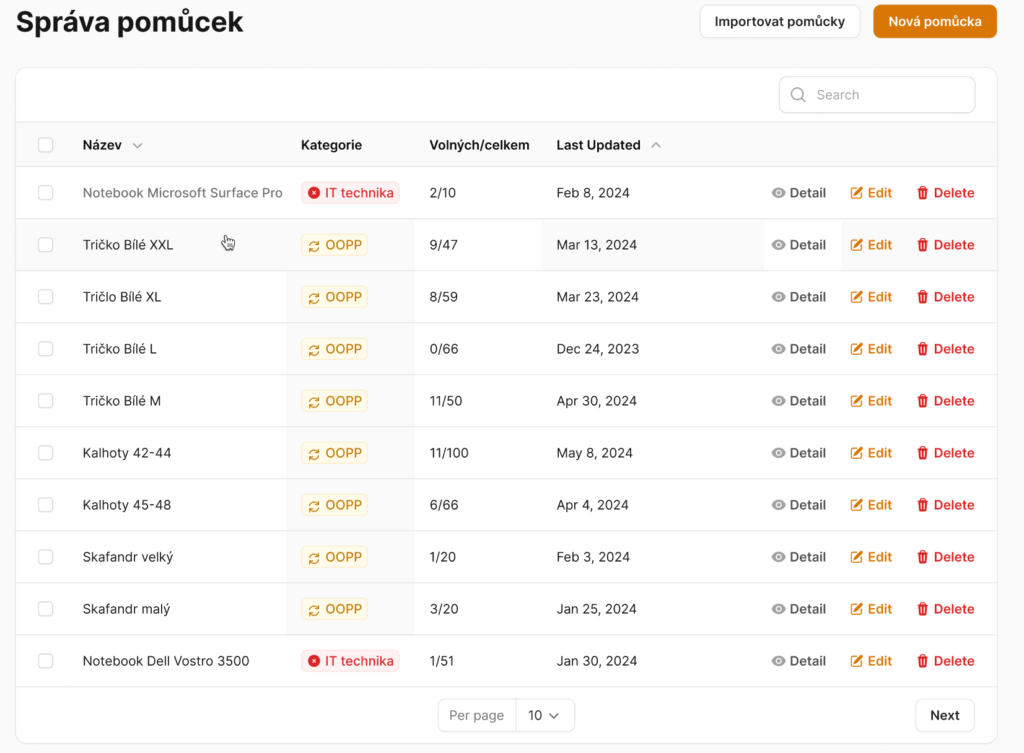The height and width of the screenshot is (753, 1024).
Task: Click the Importovat pomůcky button
Action: click(x=779, y=22)
